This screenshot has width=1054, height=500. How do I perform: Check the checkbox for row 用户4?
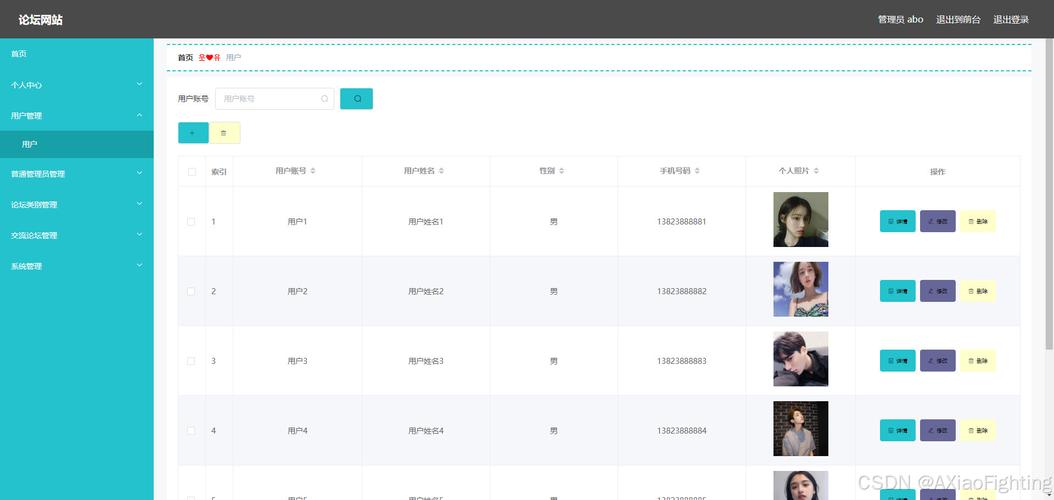point(192,431)
